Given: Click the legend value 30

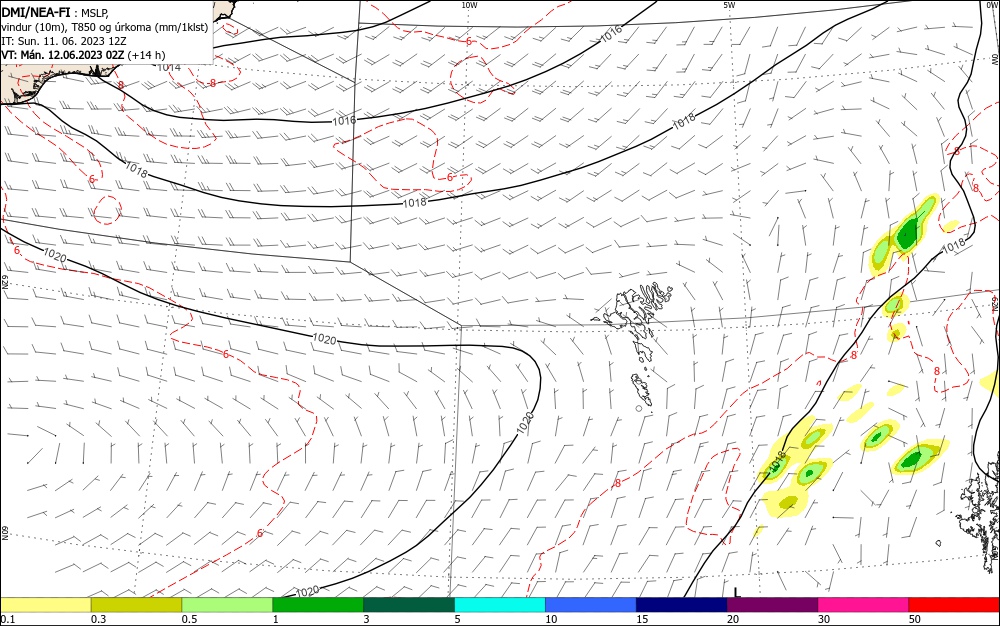Looking at the screenshot, I should pos(824,619).
